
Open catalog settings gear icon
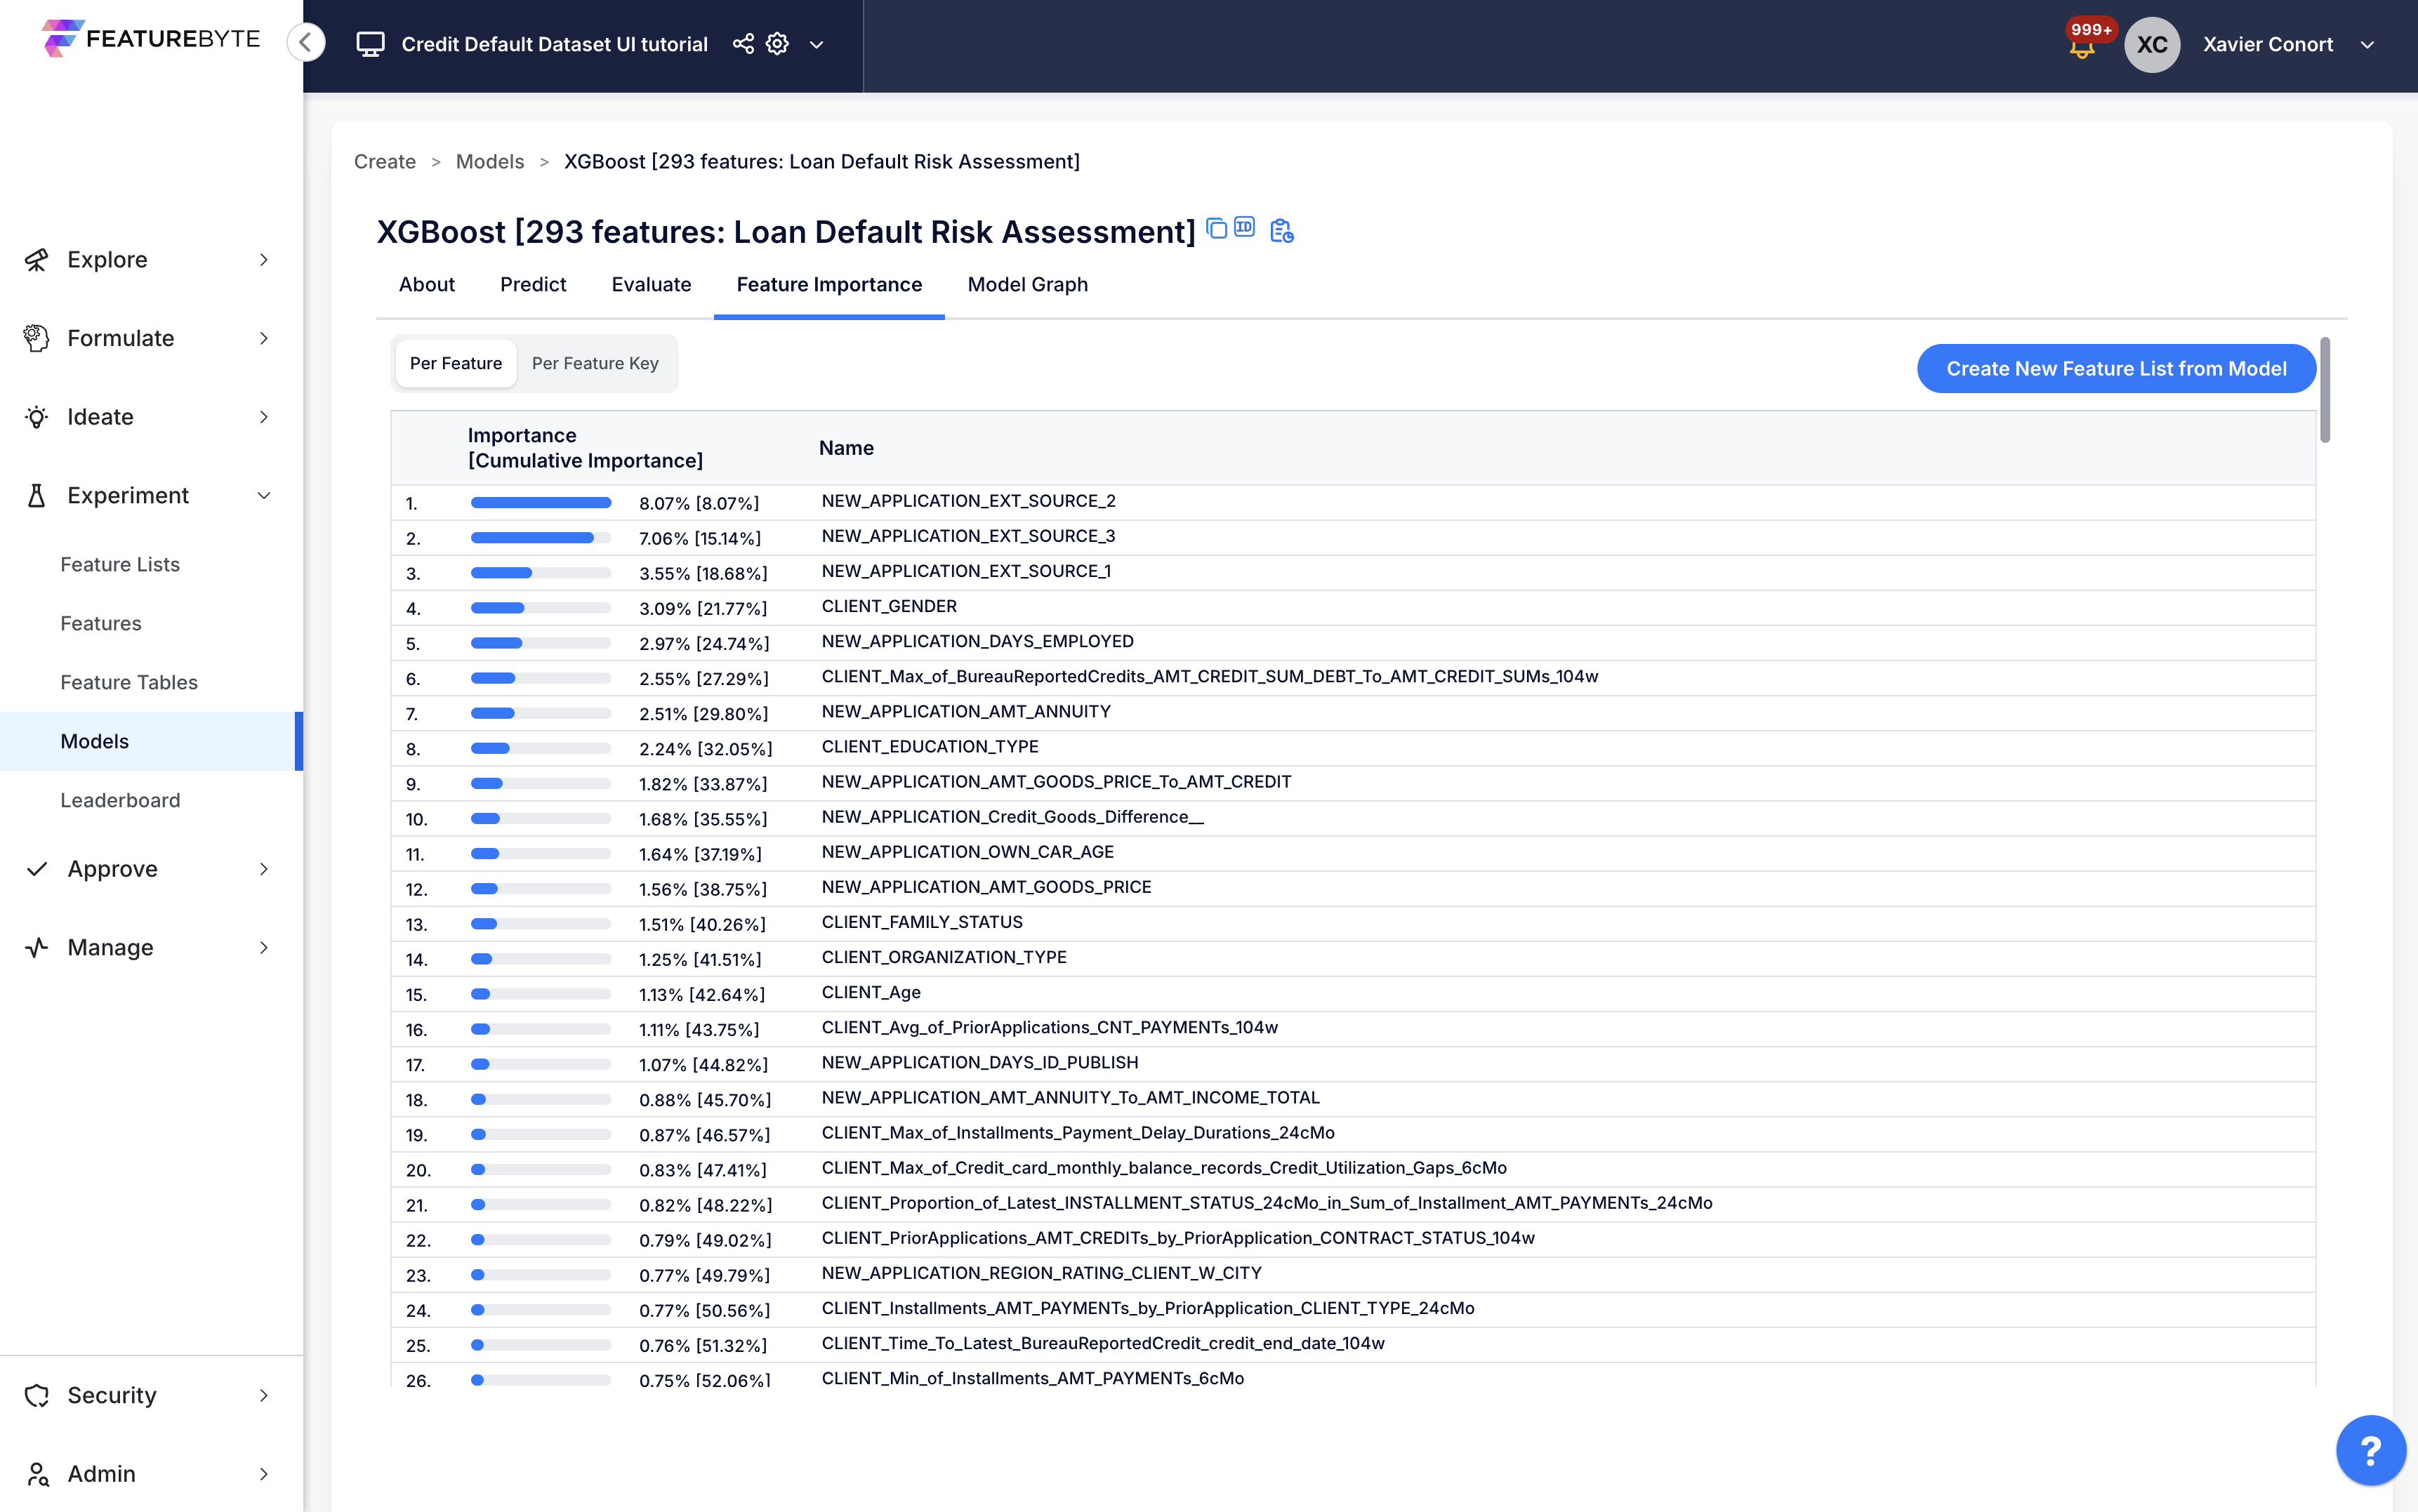(x=778, y=44)
